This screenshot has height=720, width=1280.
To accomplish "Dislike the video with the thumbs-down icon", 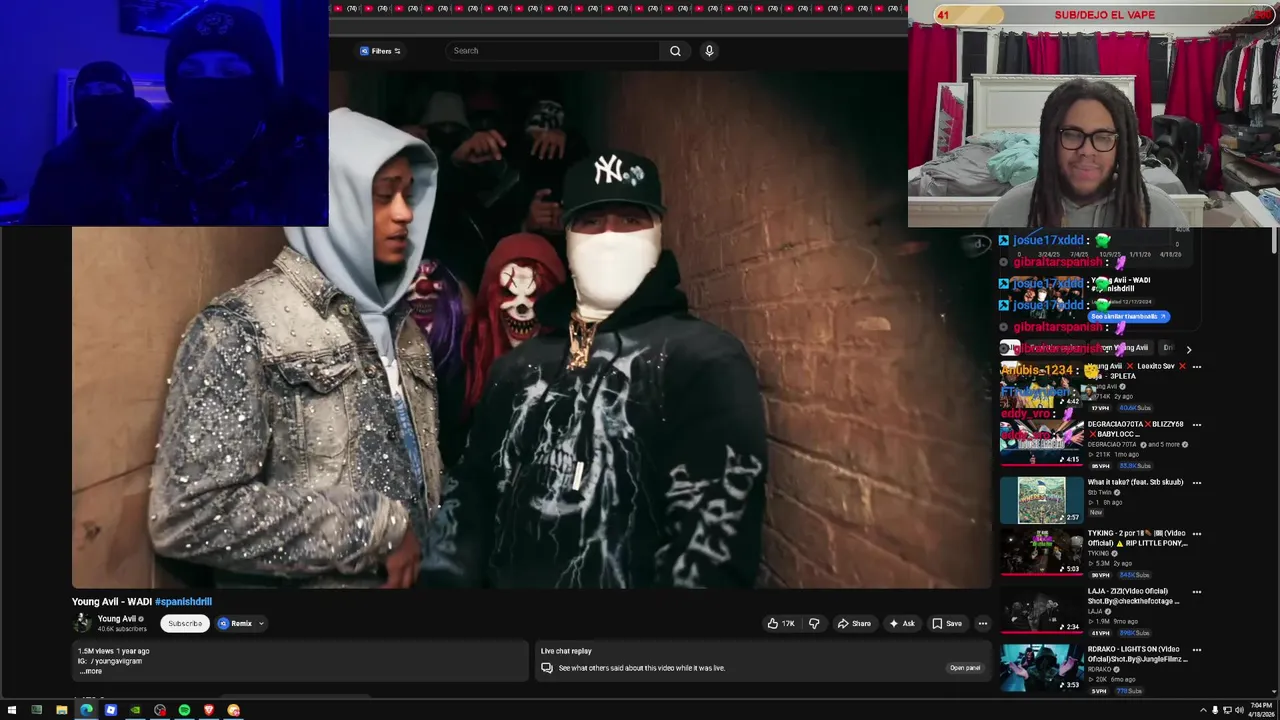I will click(814, 624).
